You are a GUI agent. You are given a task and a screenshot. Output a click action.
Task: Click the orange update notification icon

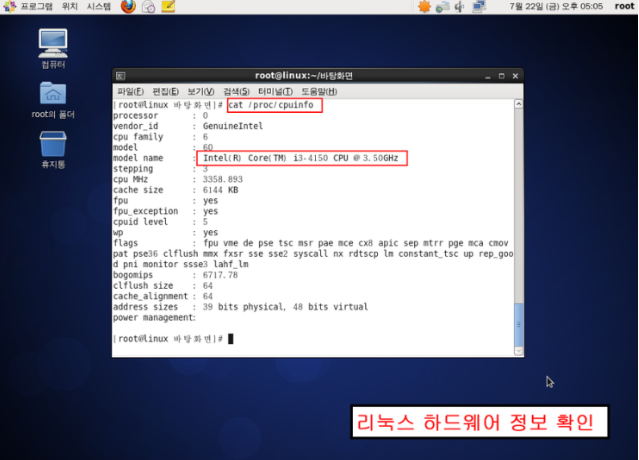pyautogui.click(x=424, y=7)
